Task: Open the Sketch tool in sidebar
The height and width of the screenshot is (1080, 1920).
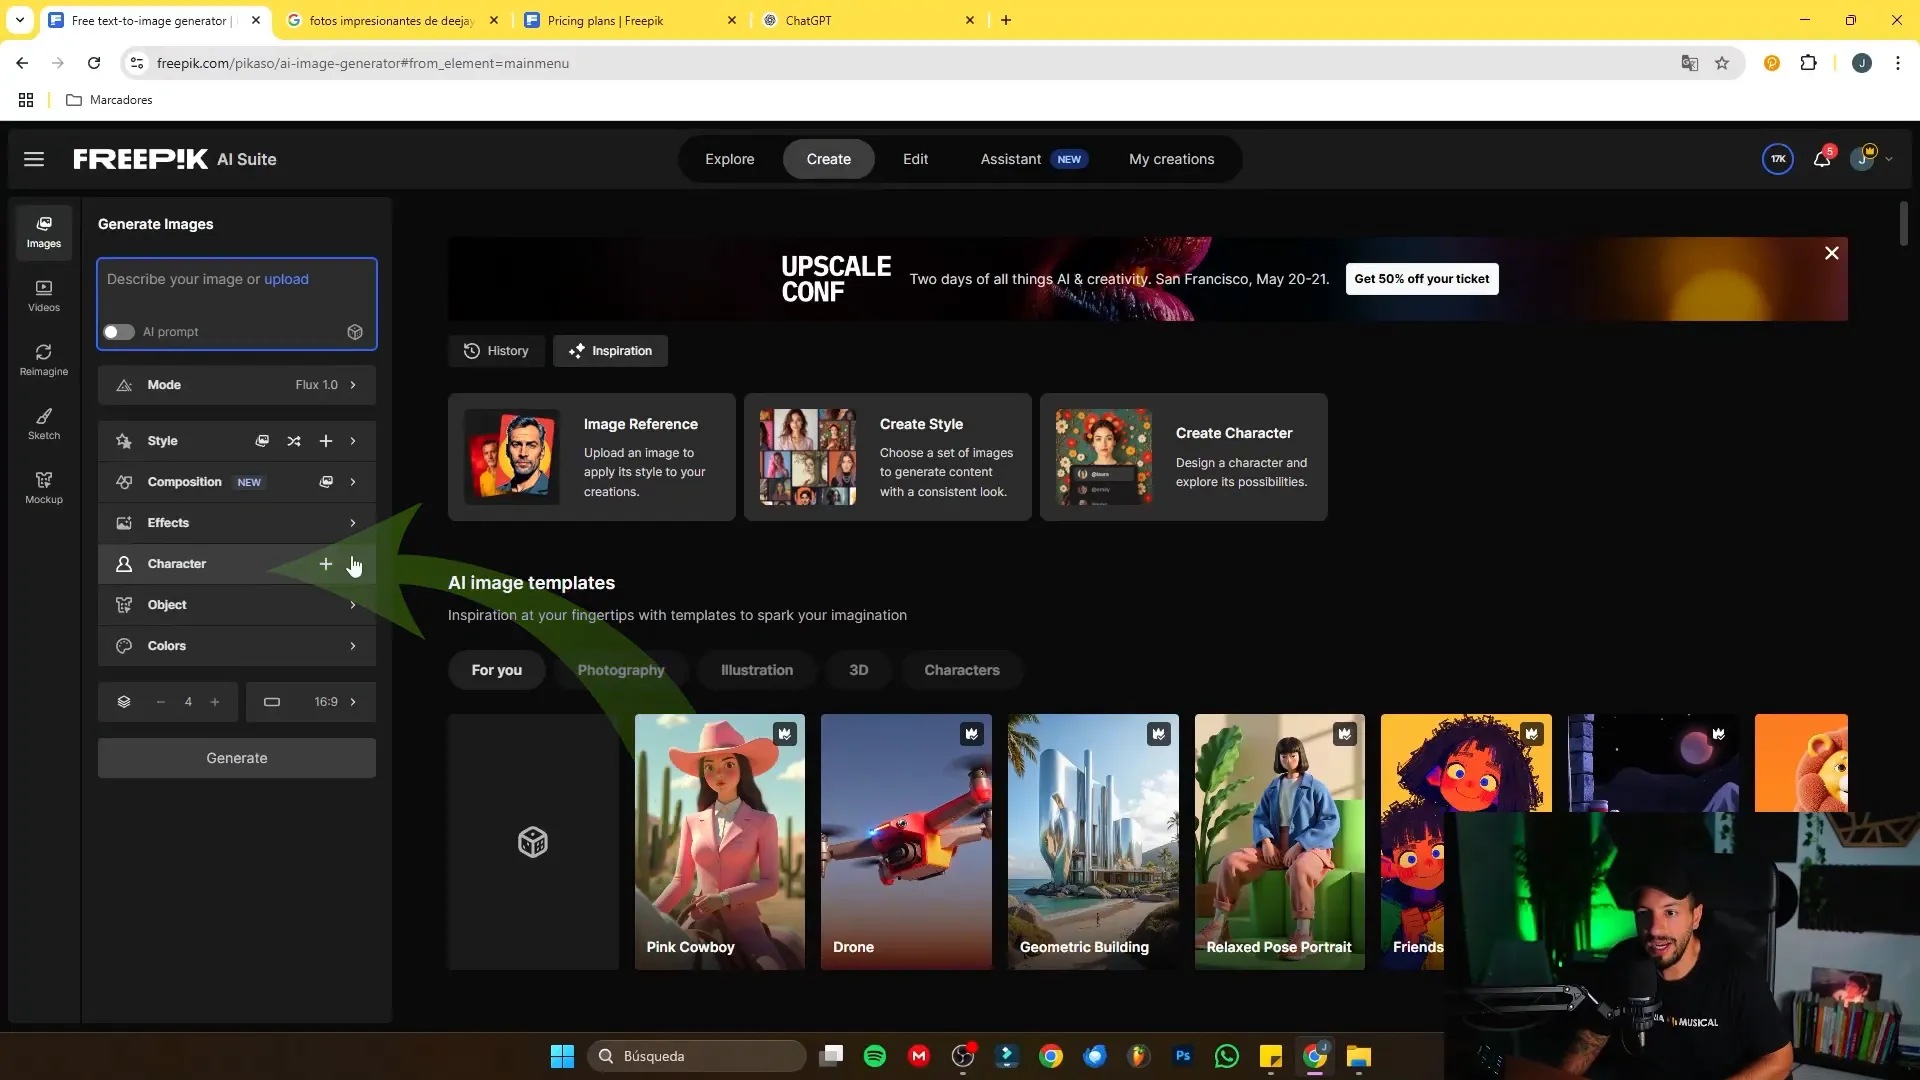Action: (x=44, y=424)
